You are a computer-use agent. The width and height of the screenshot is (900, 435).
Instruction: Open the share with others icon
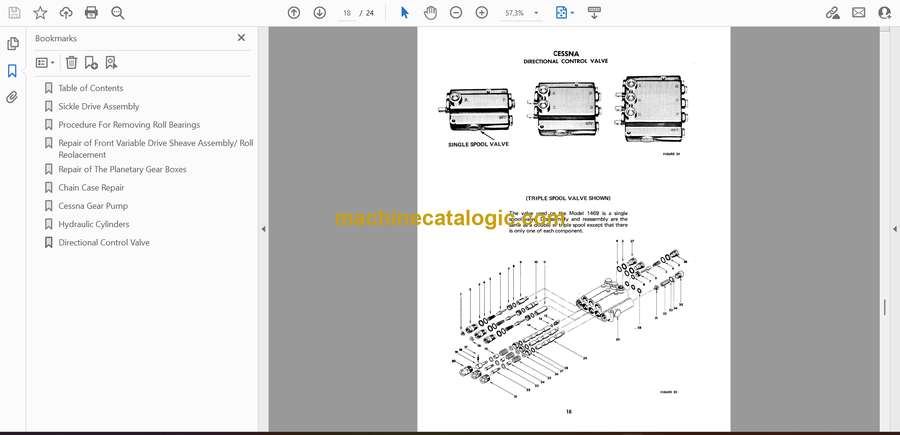coord(885,13)
